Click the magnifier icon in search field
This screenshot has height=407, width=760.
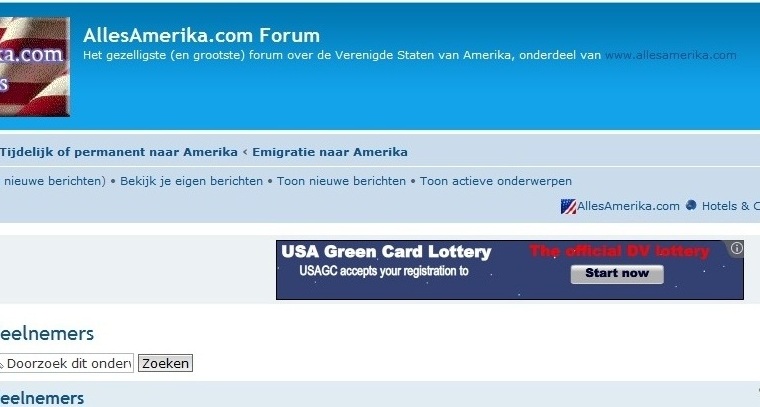1,364
